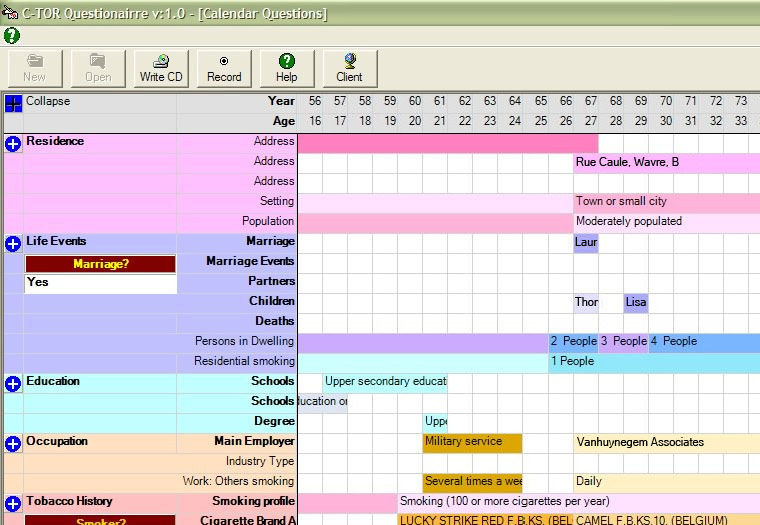Click the Daily work smoking bar
760x525 pixels.
point(666,483)
